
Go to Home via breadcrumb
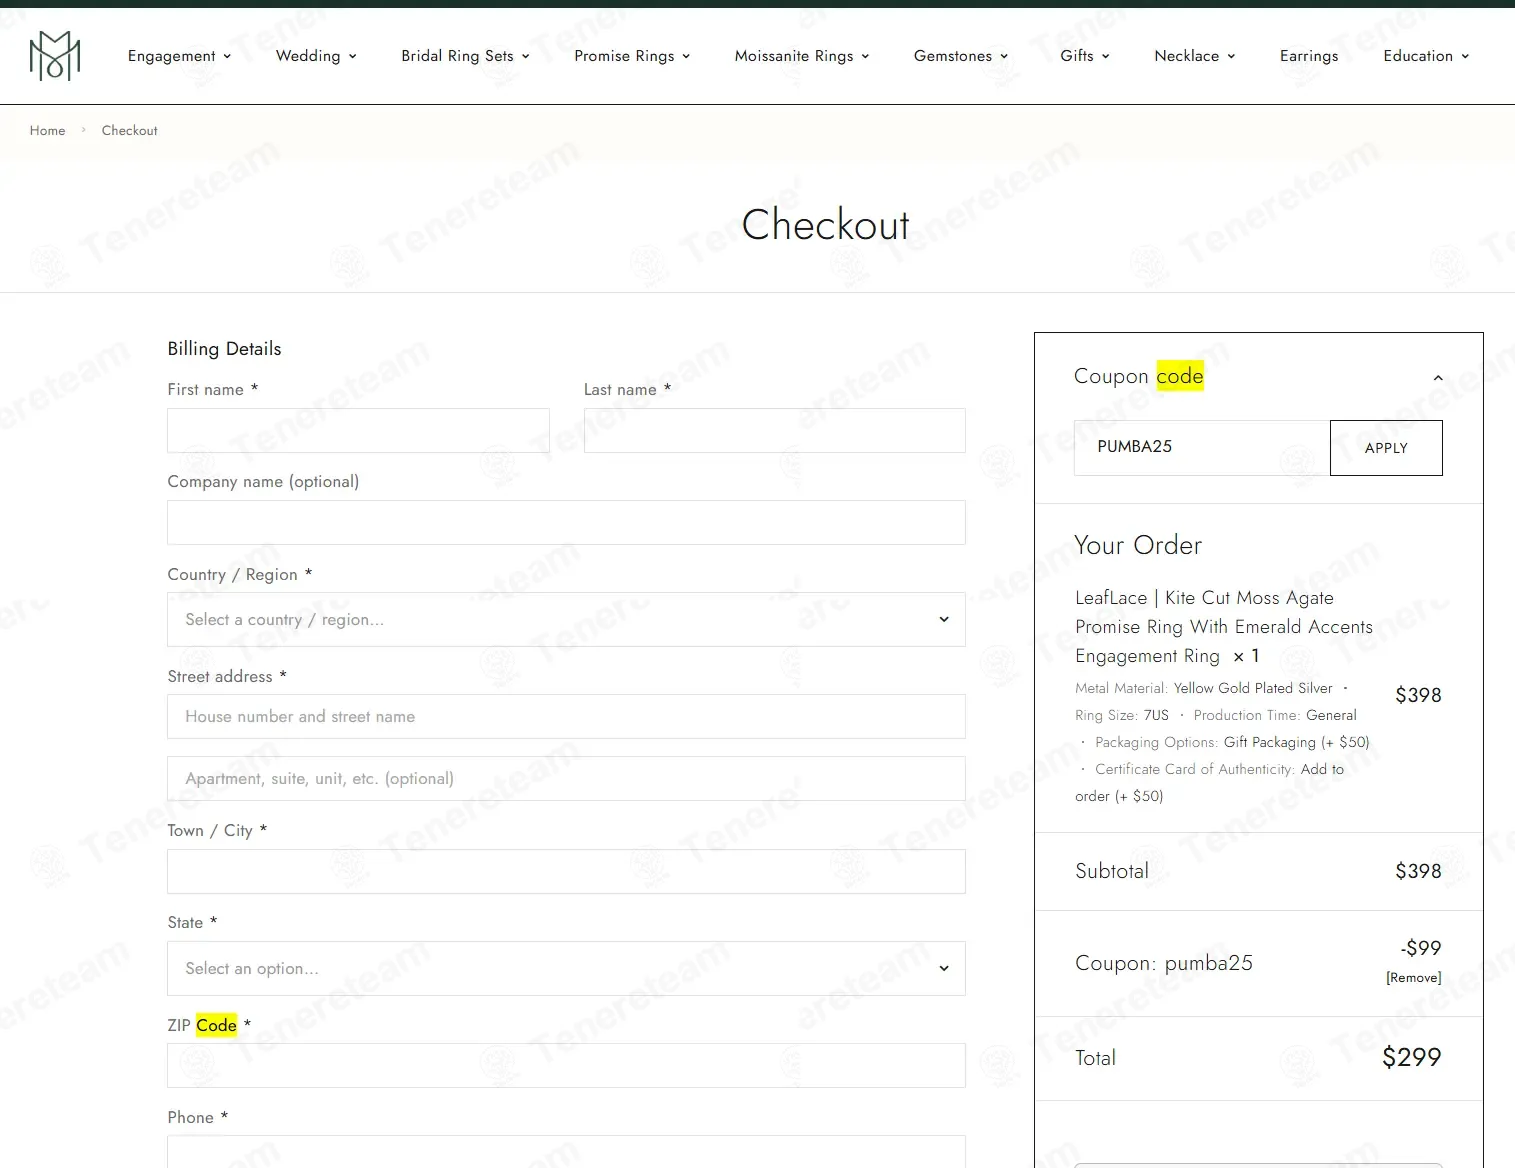(47, 131)
